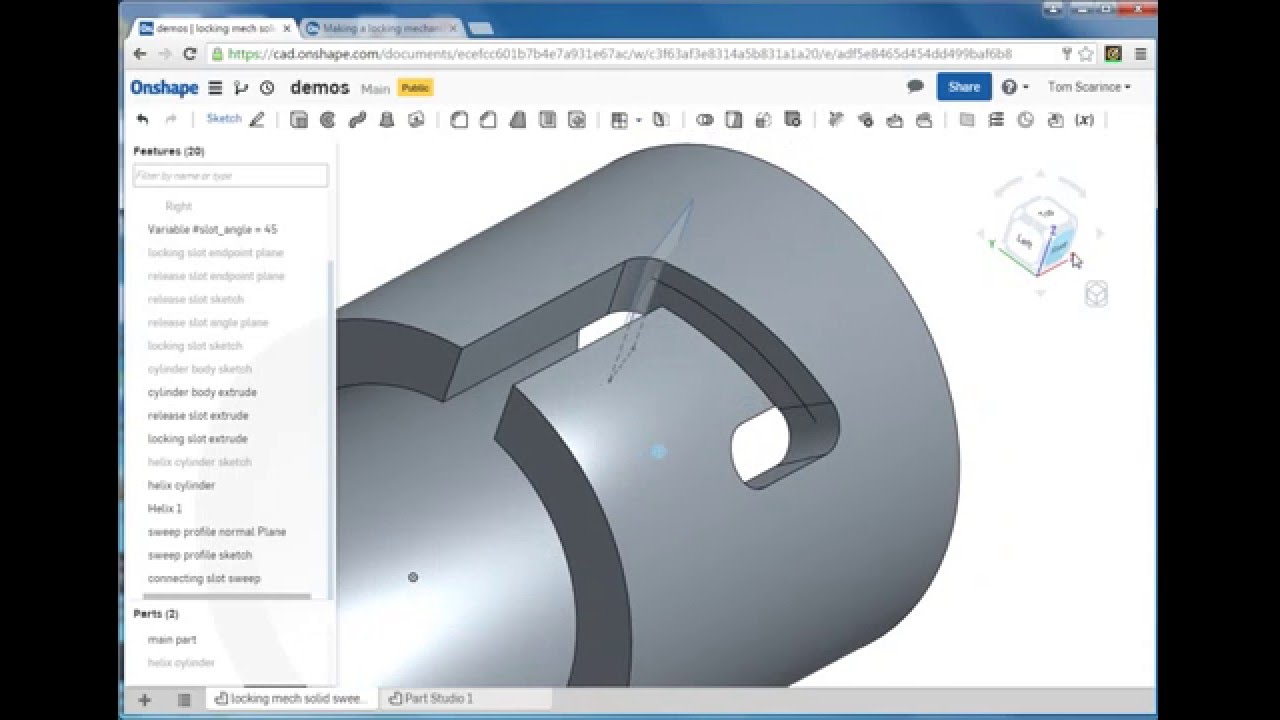The image size is (1280, 720).
Task: Open the Tom Scarince user menu
Action: 1089,87
